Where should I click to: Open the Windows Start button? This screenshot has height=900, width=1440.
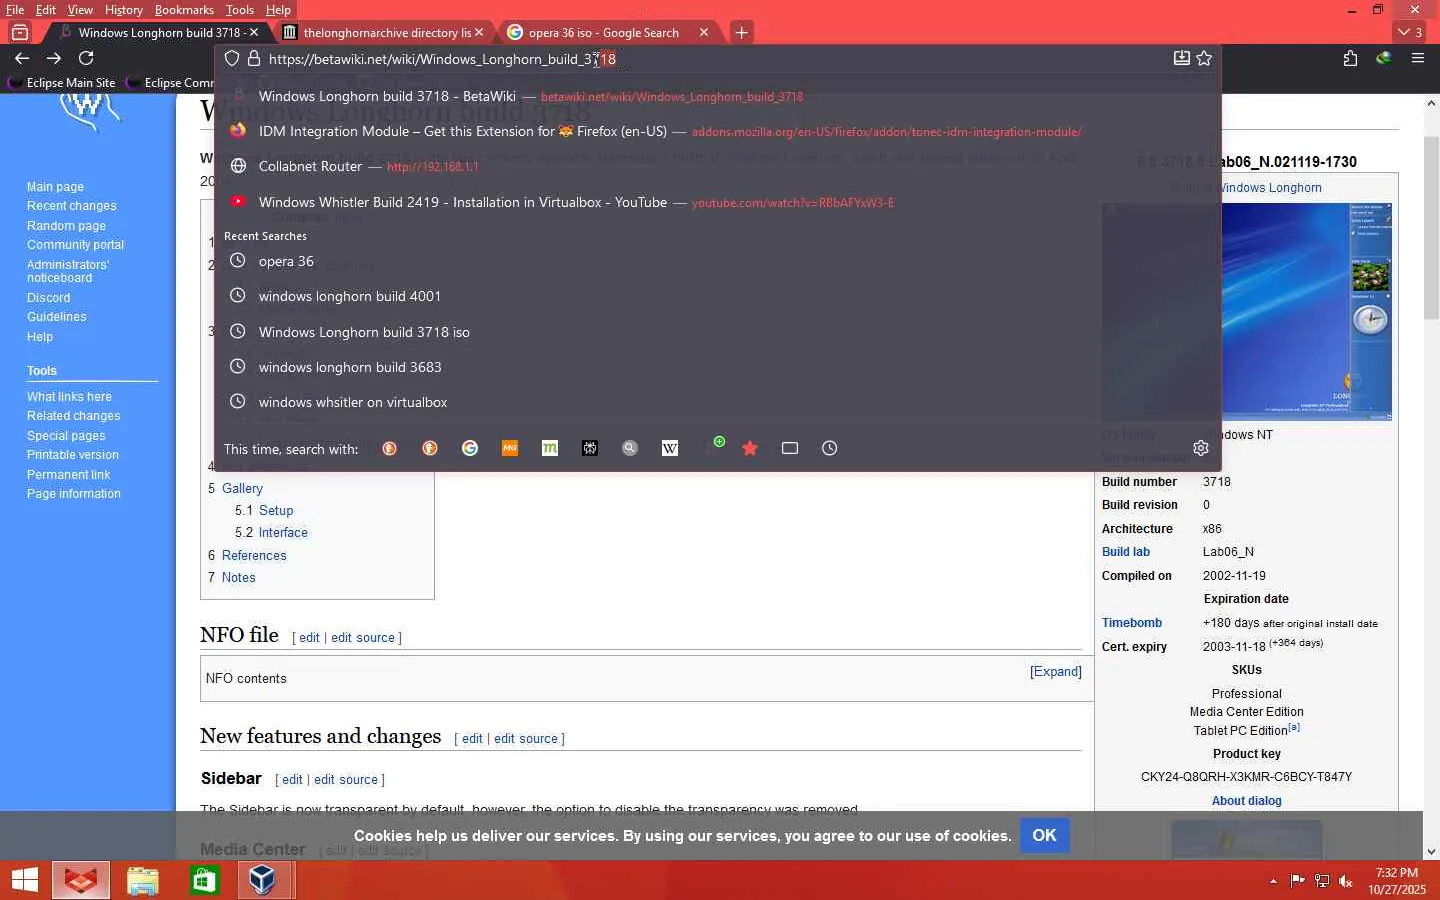click(x=24, y=880)
